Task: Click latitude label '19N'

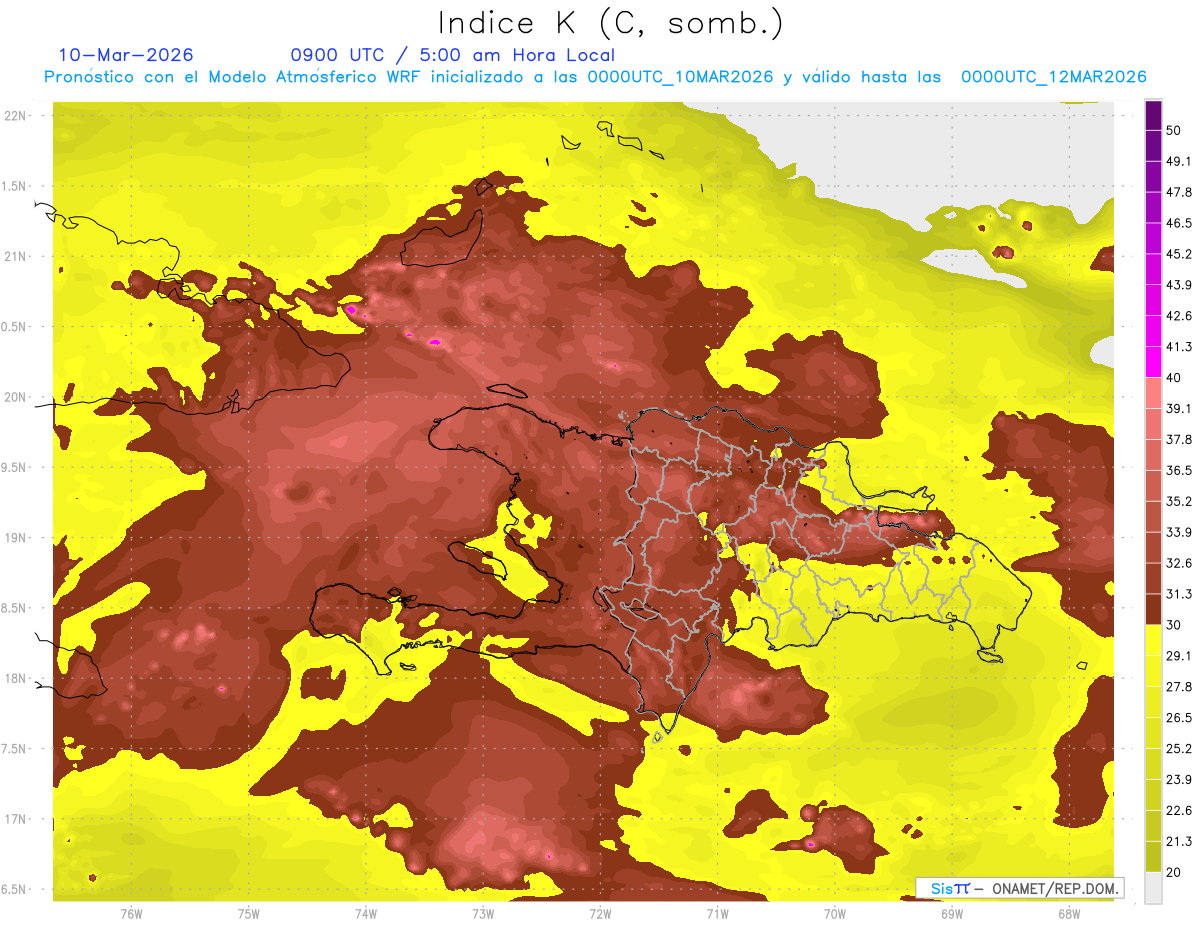Action: click(x=17, y=538)
